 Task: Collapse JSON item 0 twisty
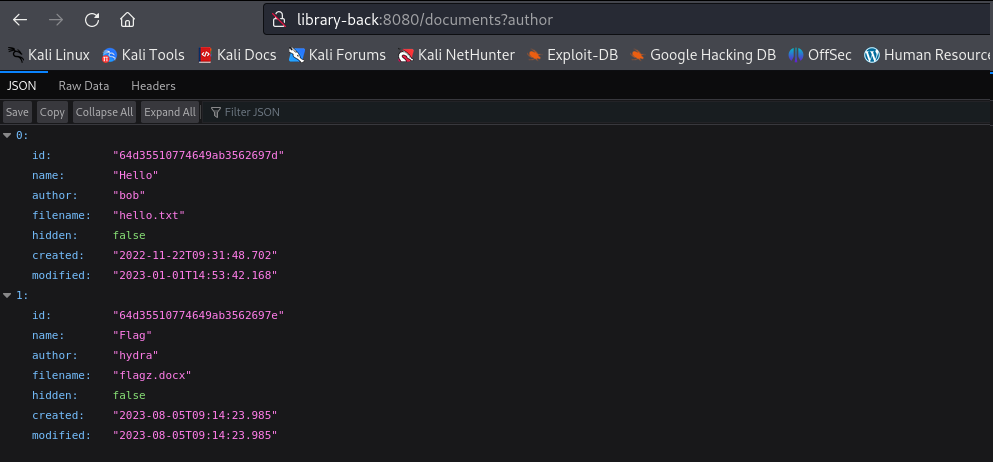[8, 135]
